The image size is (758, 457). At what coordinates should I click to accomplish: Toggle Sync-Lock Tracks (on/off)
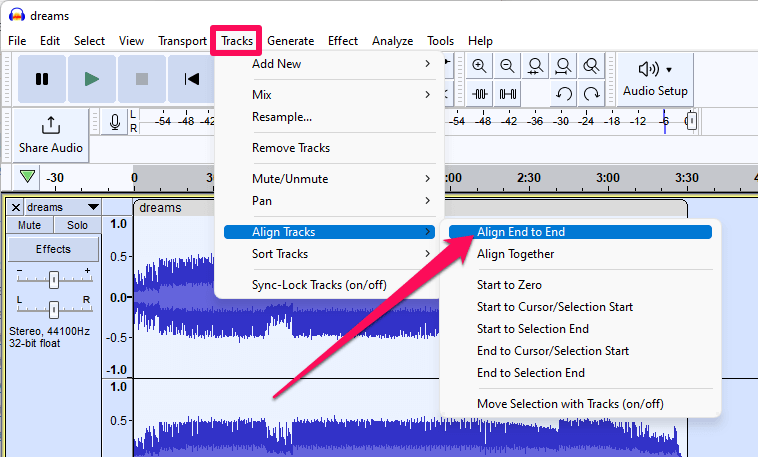pos(329,285)
